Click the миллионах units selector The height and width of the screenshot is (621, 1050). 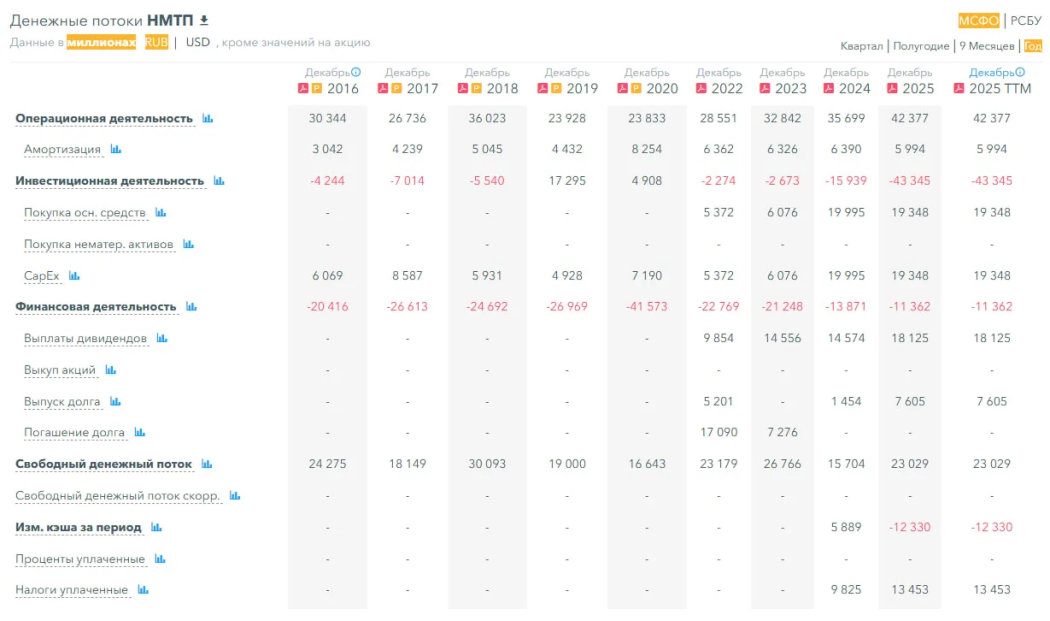coord(101,42)
